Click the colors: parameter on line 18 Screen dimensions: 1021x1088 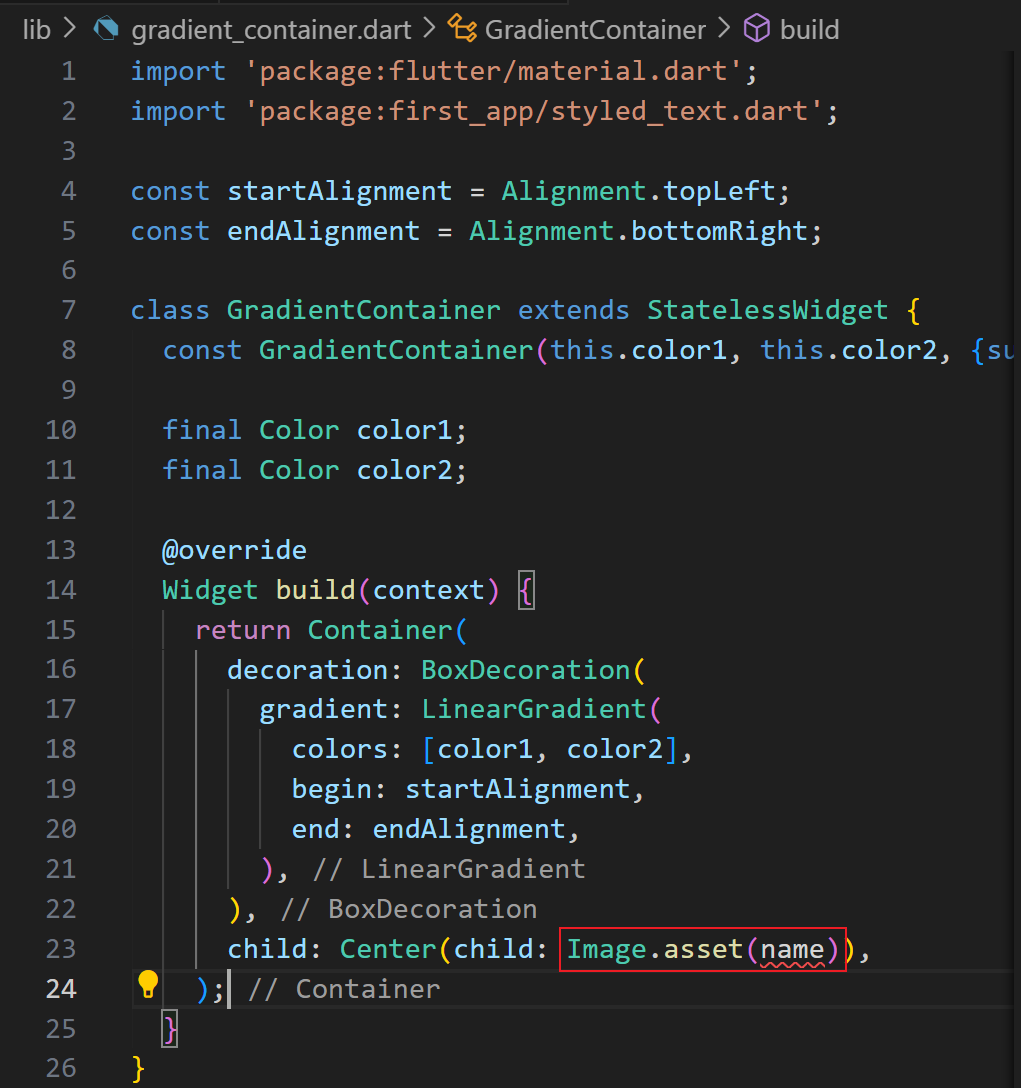pos(346,749)
